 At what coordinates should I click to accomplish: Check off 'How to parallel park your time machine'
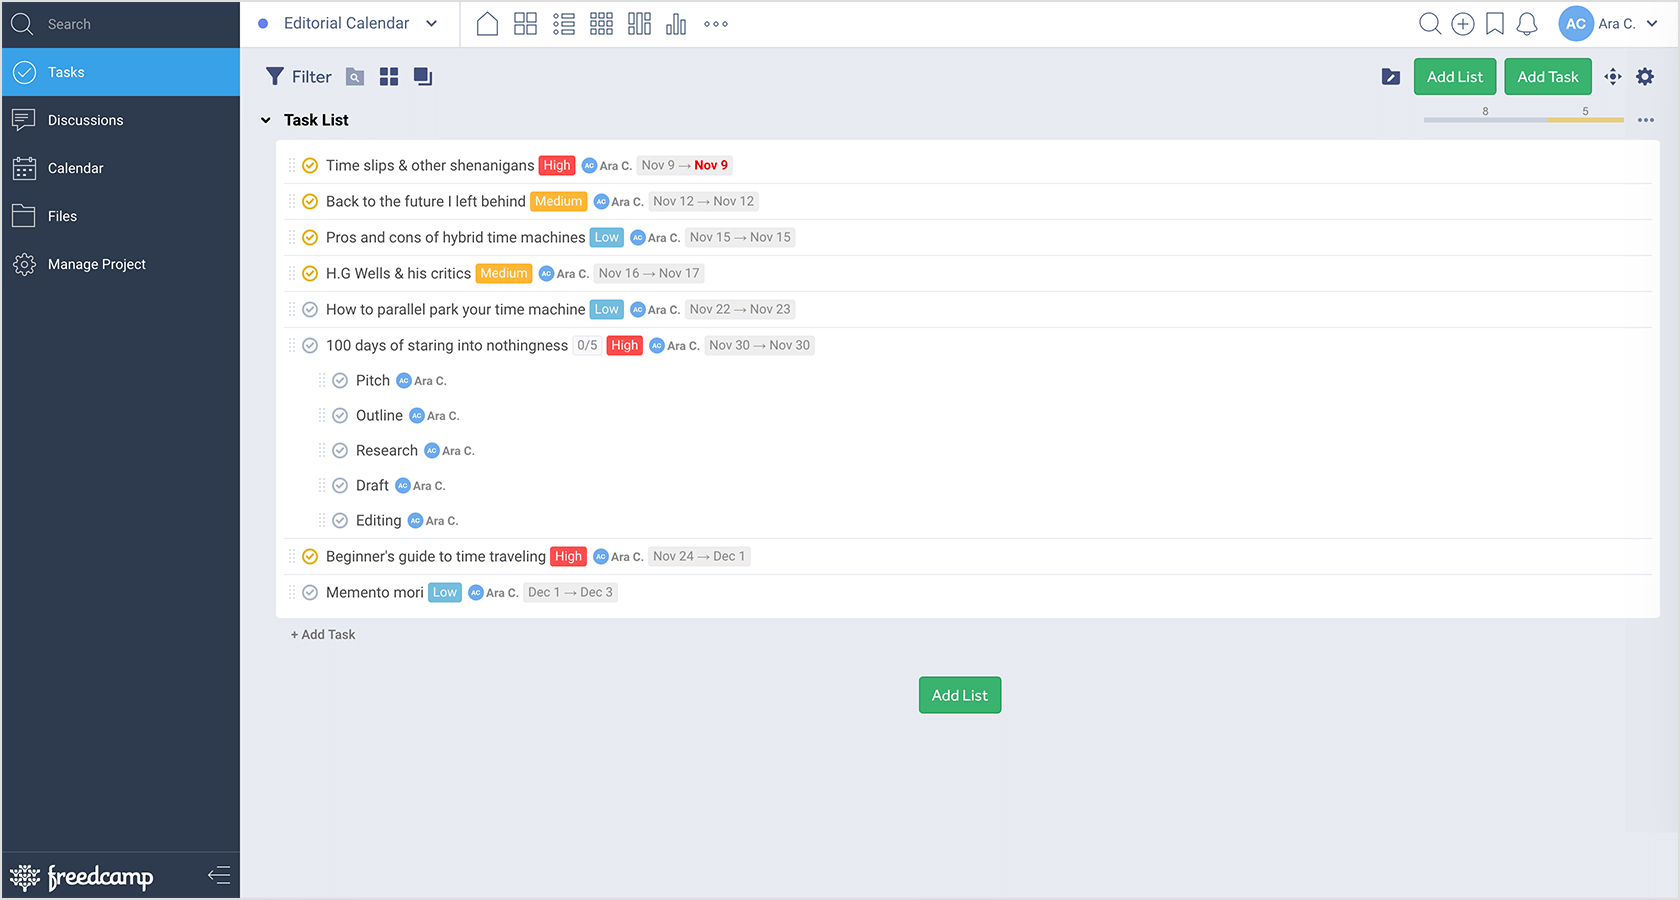click(310, 310)
